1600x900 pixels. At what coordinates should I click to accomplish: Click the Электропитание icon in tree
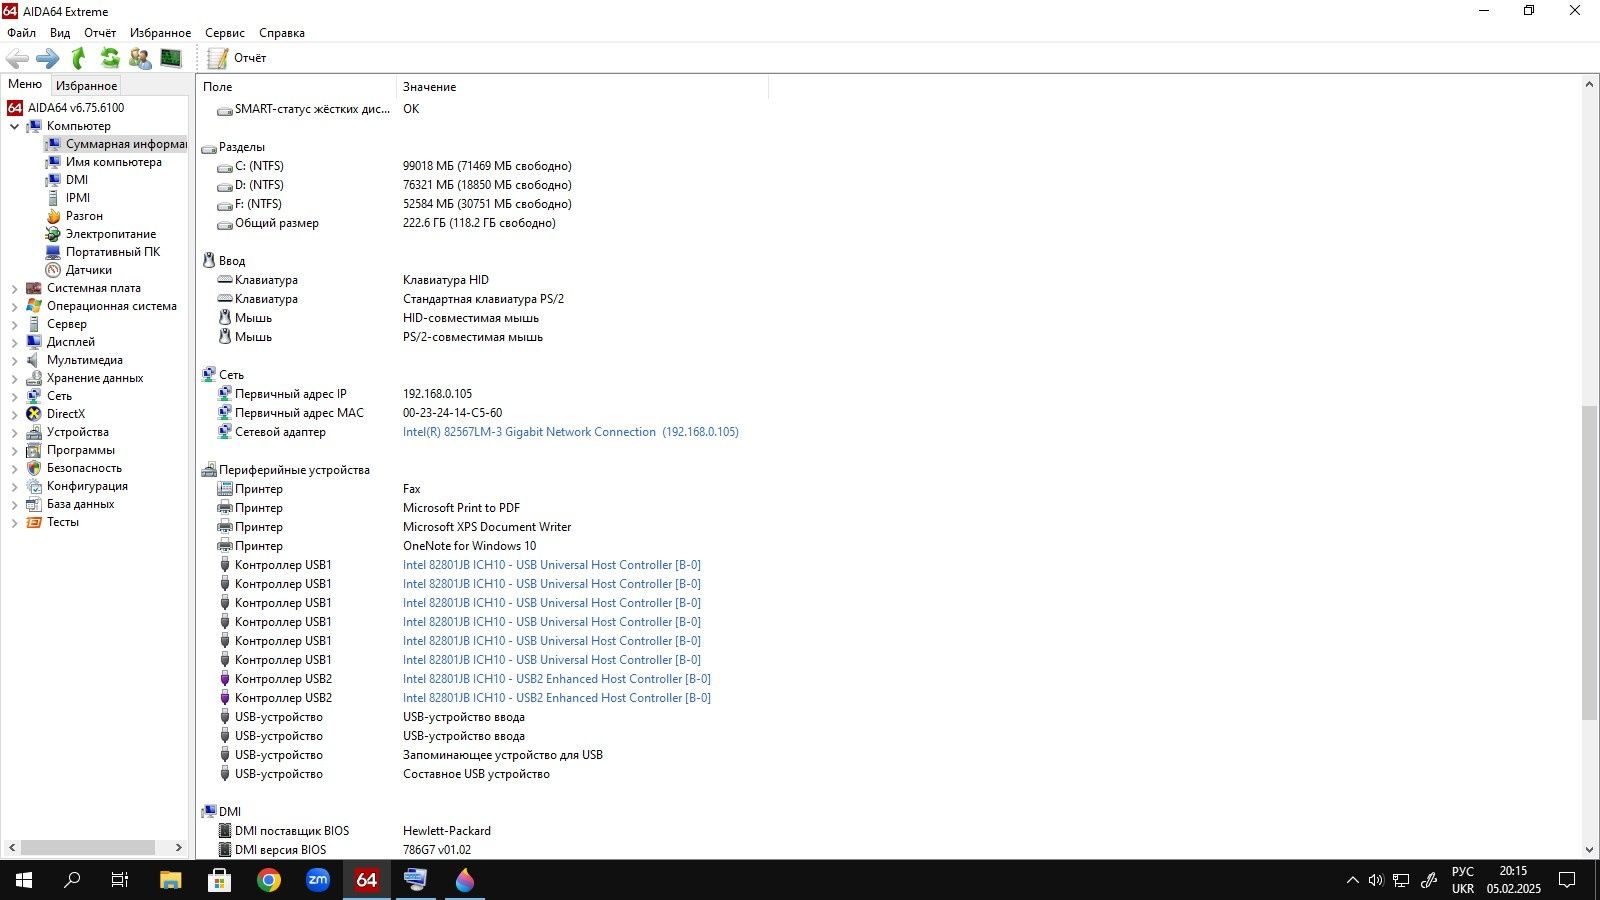(53, 234)
